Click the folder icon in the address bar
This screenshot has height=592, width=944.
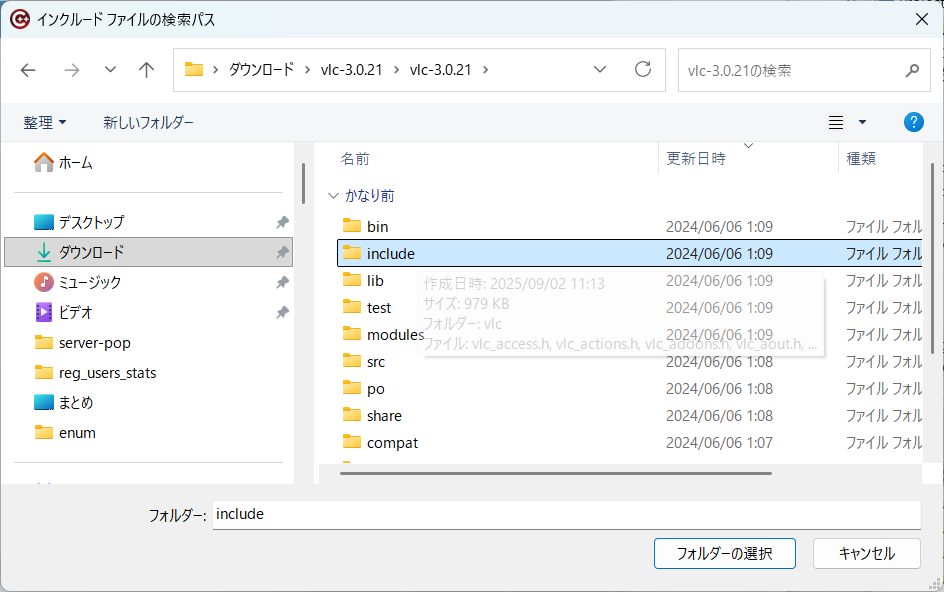(x=194, y=69)
